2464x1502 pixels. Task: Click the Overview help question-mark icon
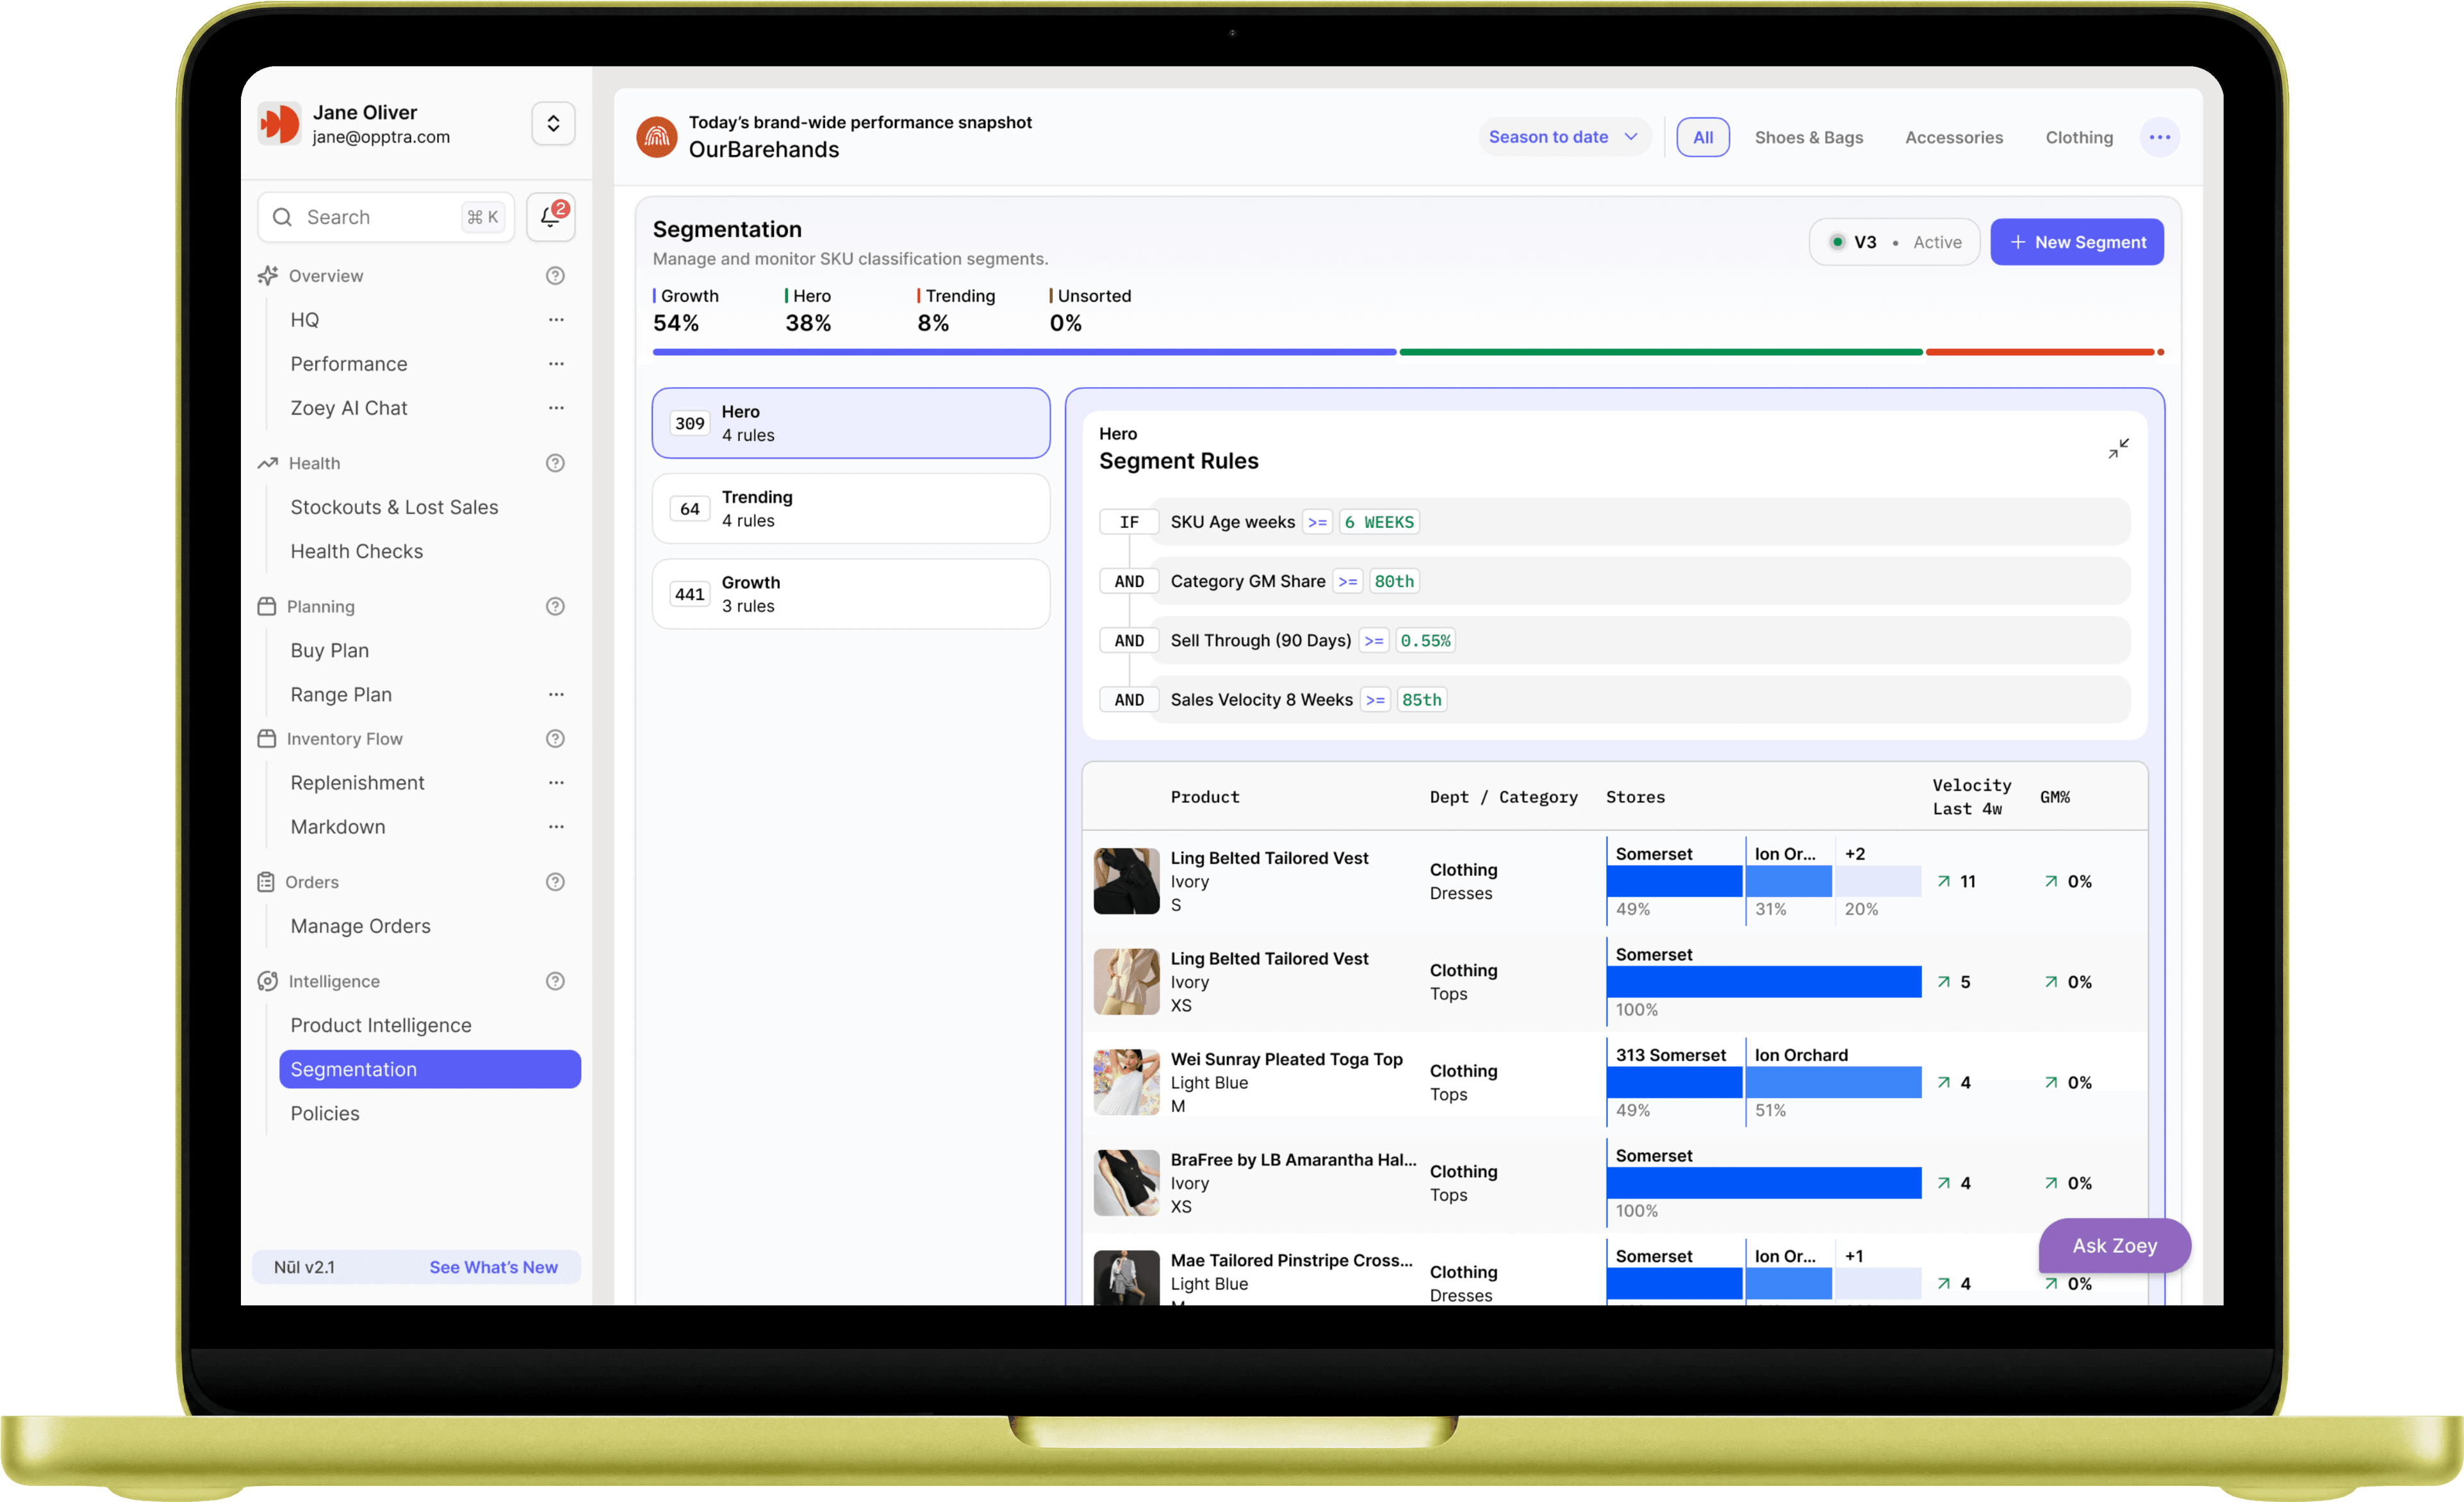tap(555, 276)
